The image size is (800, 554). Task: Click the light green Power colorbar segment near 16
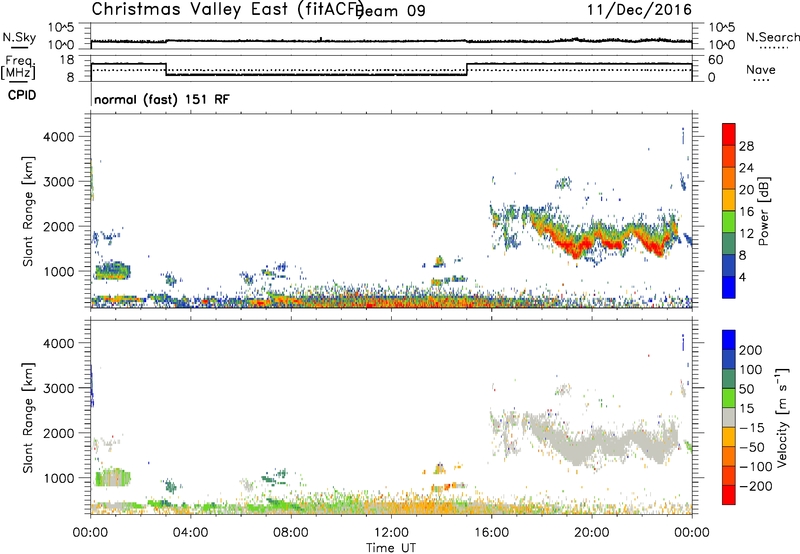click(729, 221)
